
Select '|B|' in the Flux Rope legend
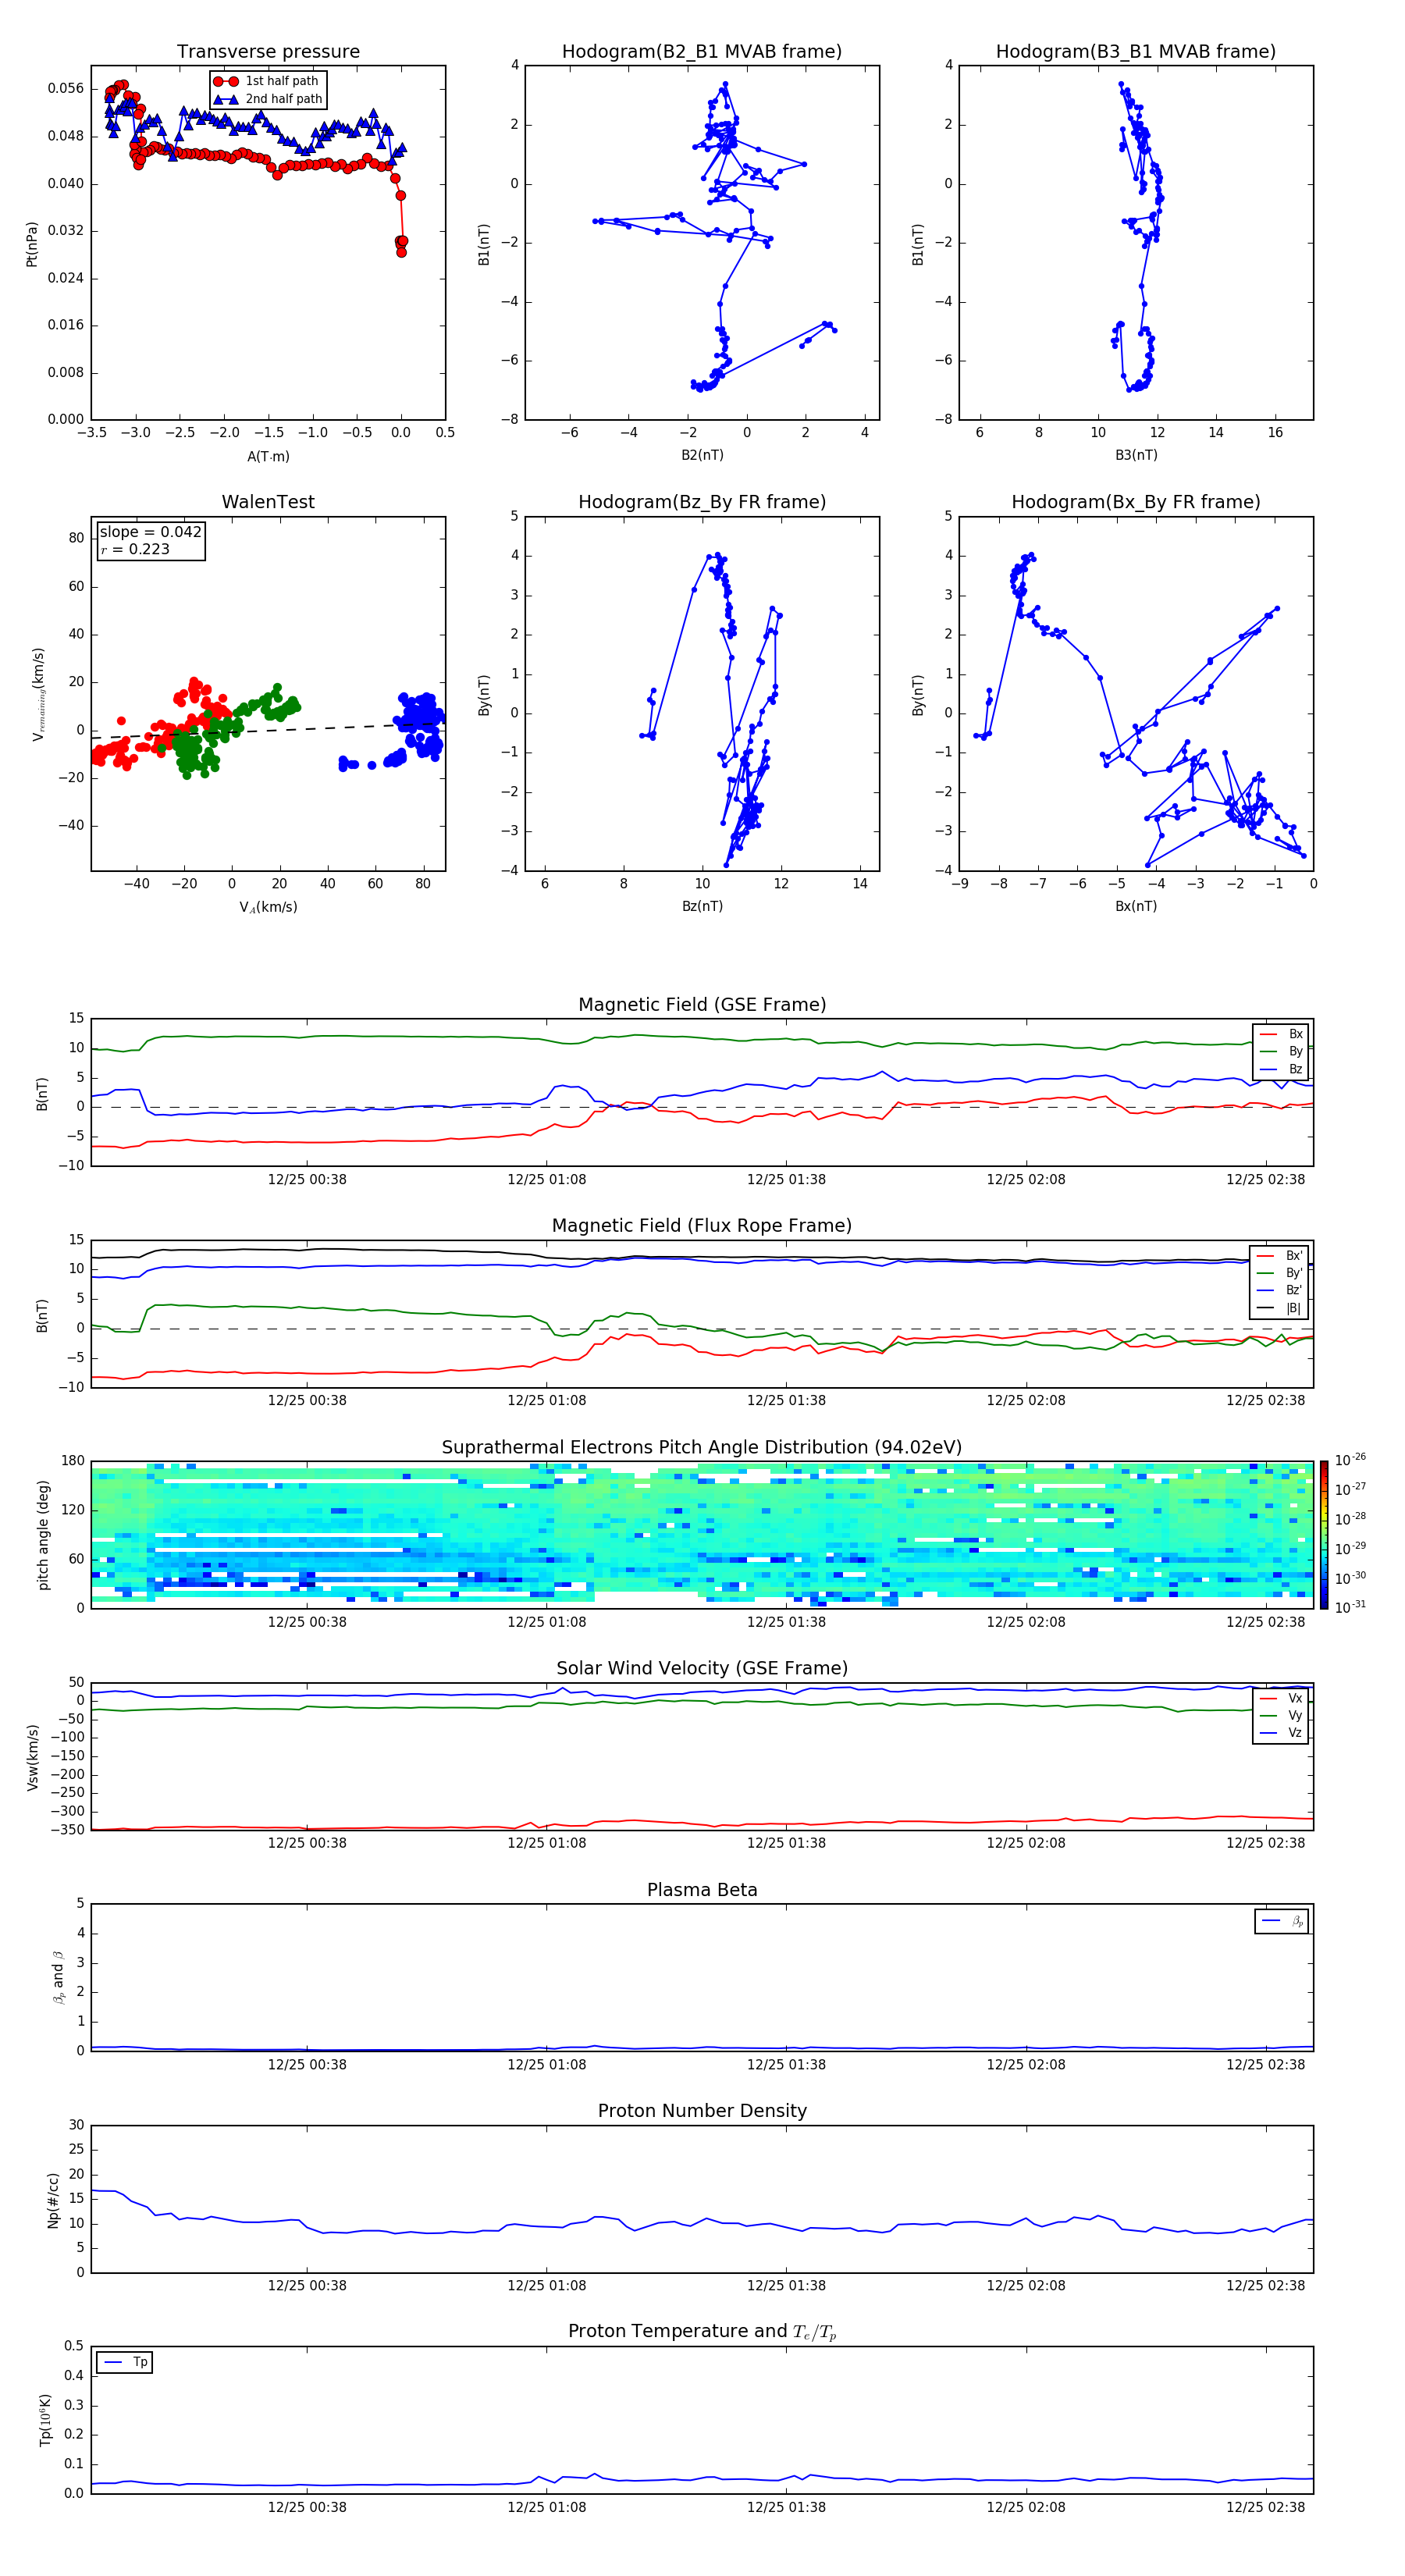pyautogui.click(x=1280, y=1308)
